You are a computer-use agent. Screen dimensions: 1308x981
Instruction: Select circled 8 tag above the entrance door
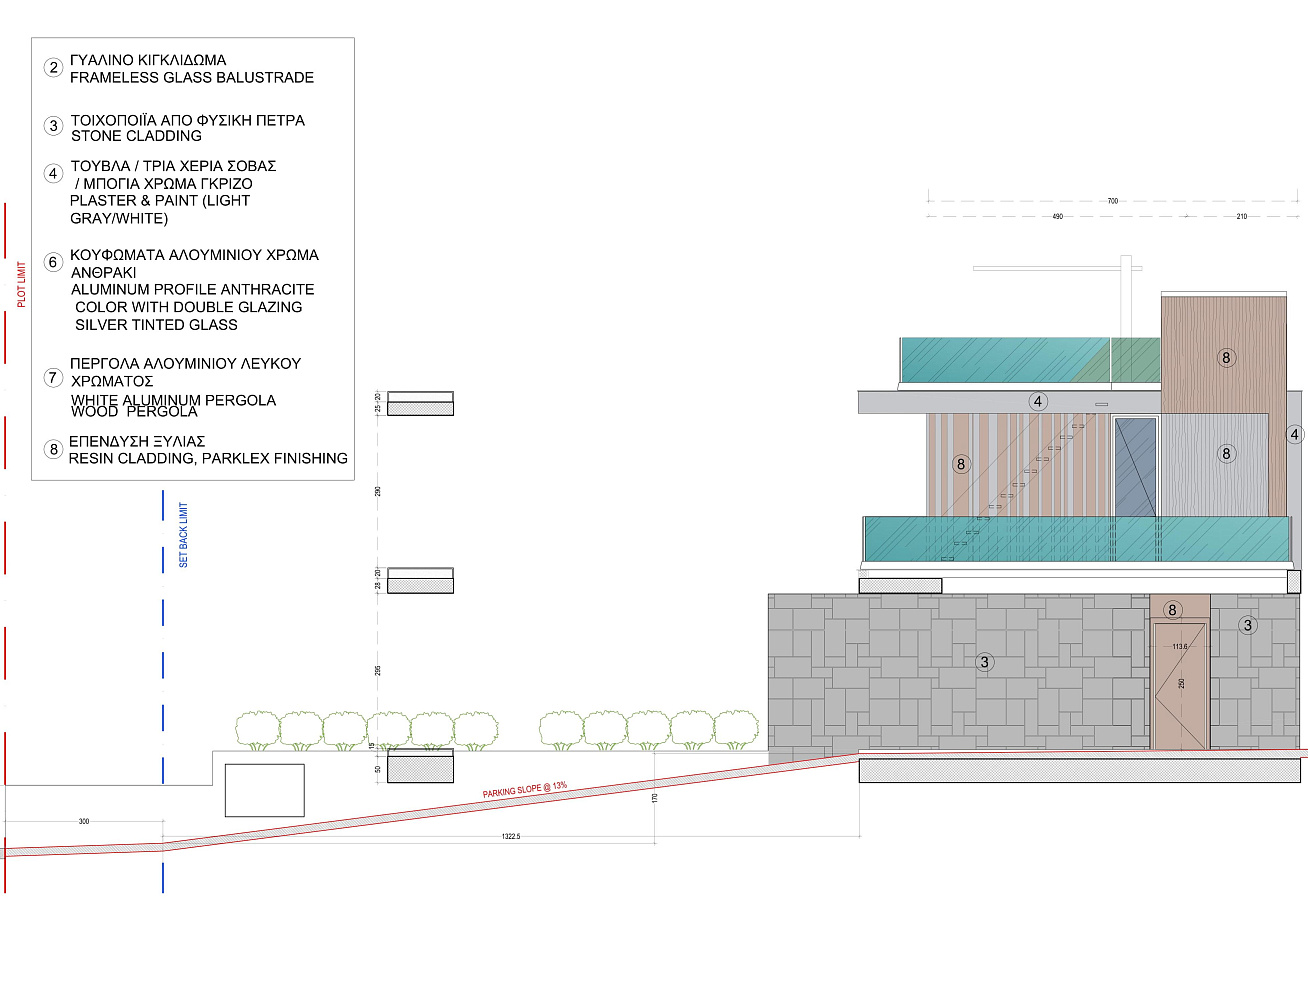click(1172, 610)
